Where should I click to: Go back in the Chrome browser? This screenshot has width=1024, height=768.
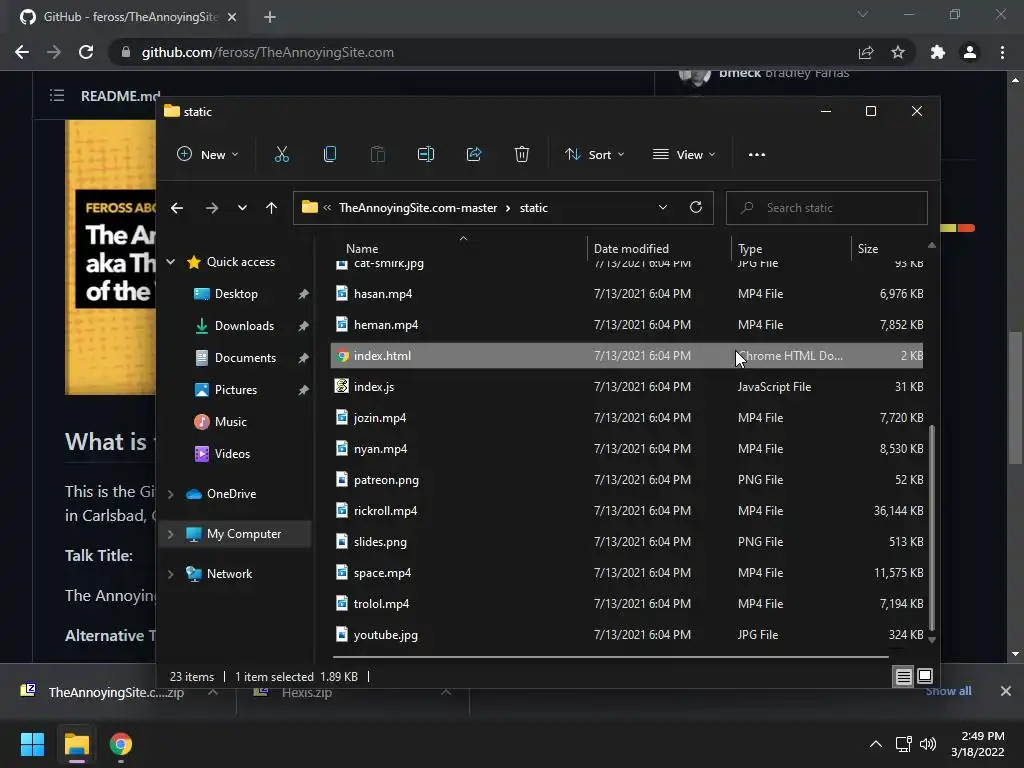coord(22,52)
